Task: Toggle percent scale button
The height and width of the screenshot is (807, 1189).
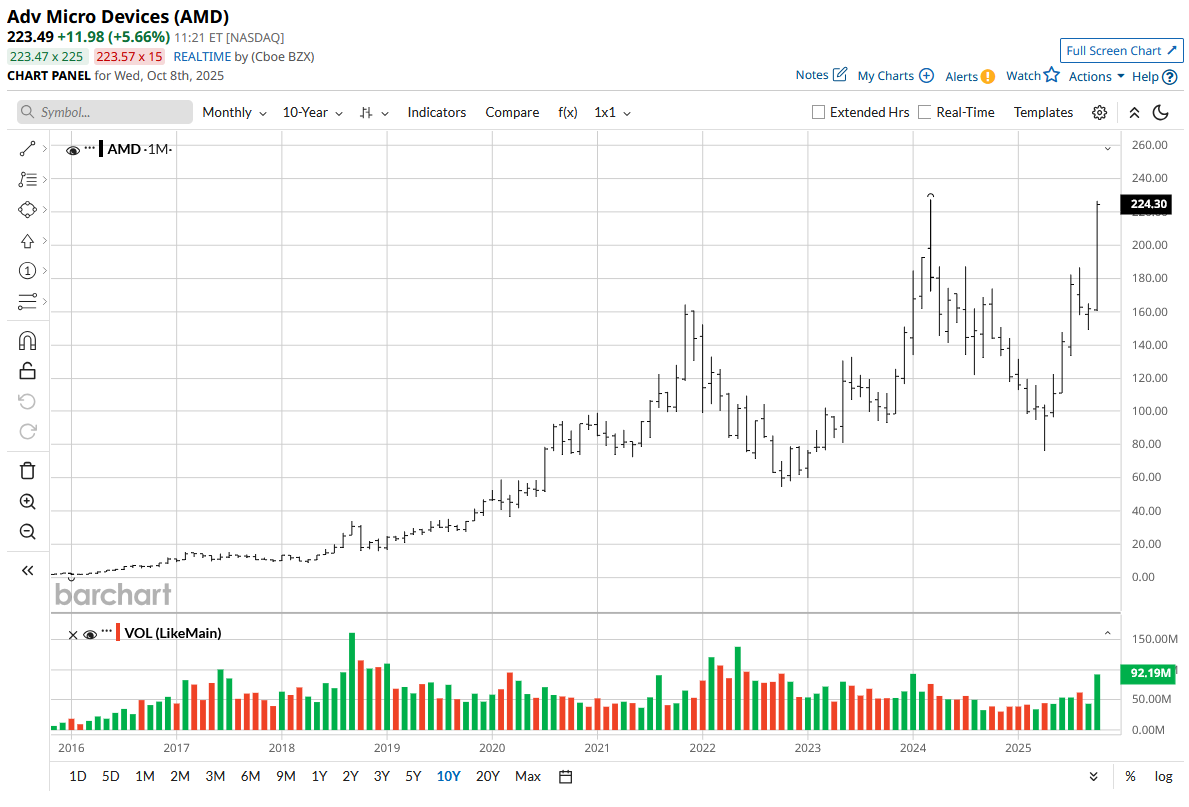Action: [x=1131, y=777]
